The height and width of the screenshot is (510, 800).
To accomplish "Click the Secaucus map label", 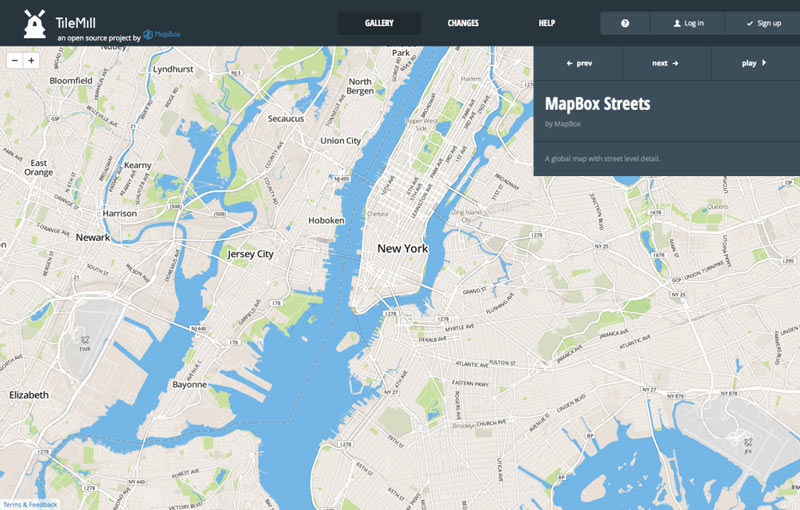I will click(x=286, y=118).
